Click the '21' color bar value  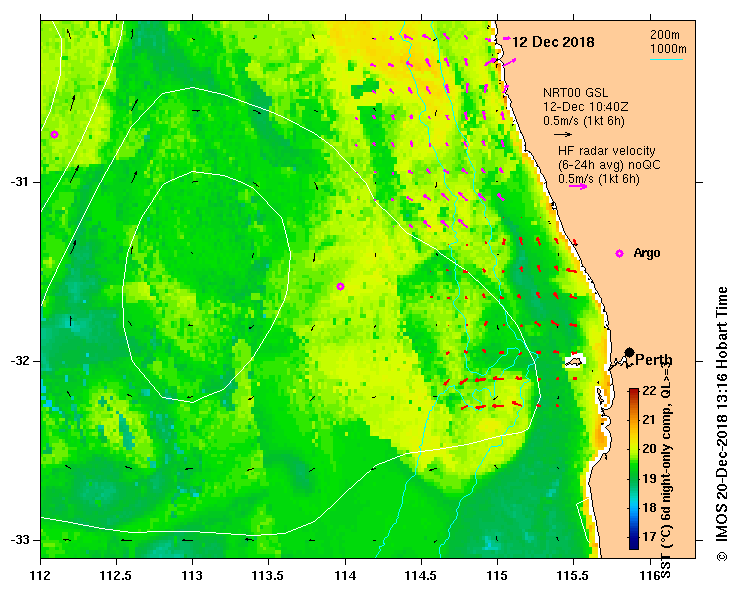tap(649, 420)
